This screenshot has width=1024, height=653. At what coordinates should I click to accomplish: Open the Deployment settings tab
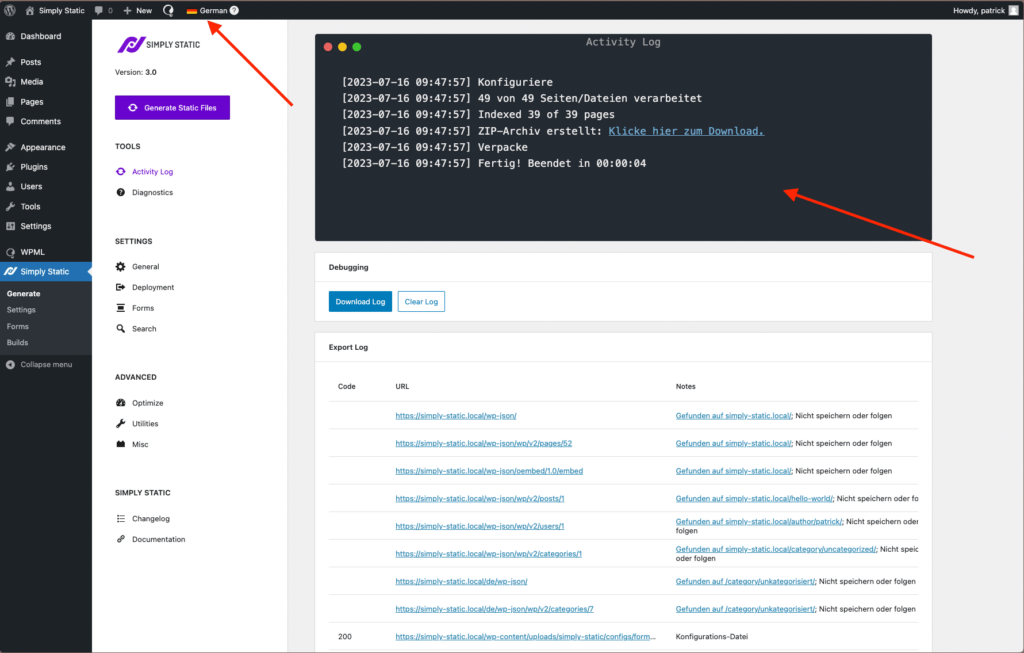(153, 287)
